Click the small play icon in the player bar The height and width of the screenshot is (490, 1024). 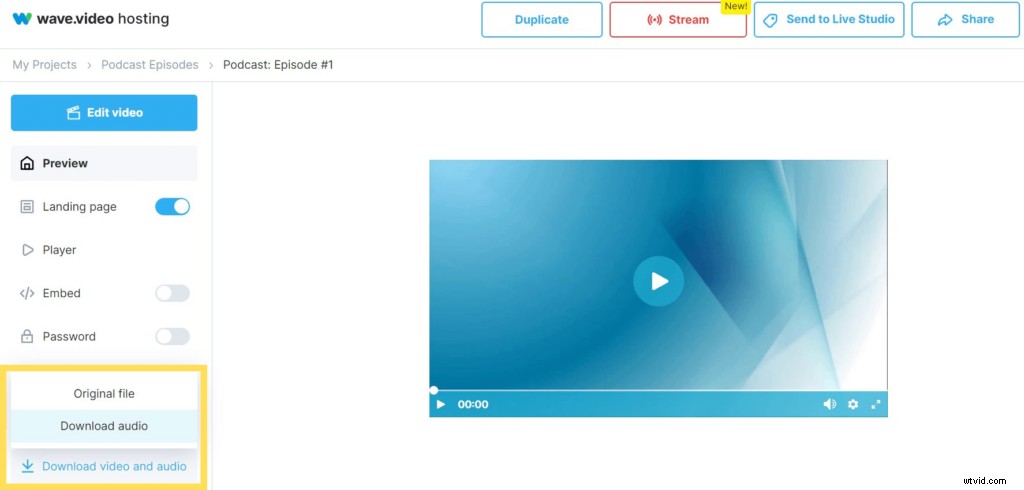(x=441, y=404)
